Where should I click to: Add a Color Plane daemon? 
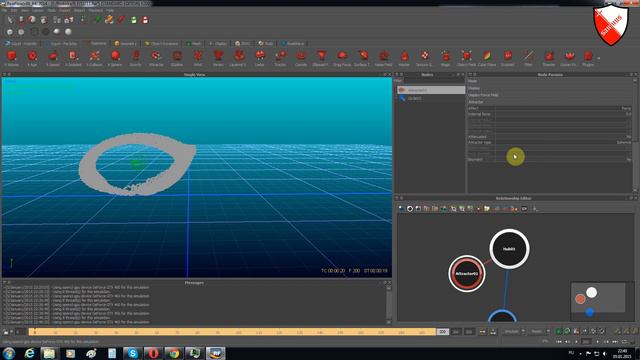[487, 58]
